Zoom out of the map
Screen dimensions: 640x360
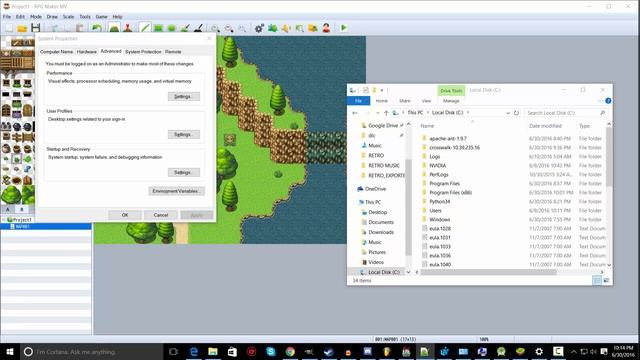tap(229, 28)
